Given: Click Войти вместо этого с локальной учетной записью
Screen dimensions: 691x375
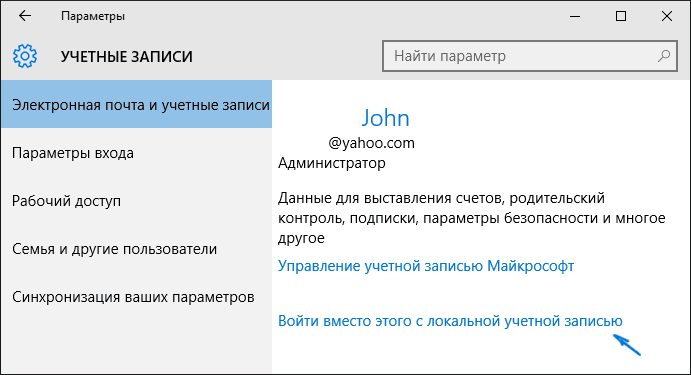Looking at the screenshot, I should click(450, 321).
